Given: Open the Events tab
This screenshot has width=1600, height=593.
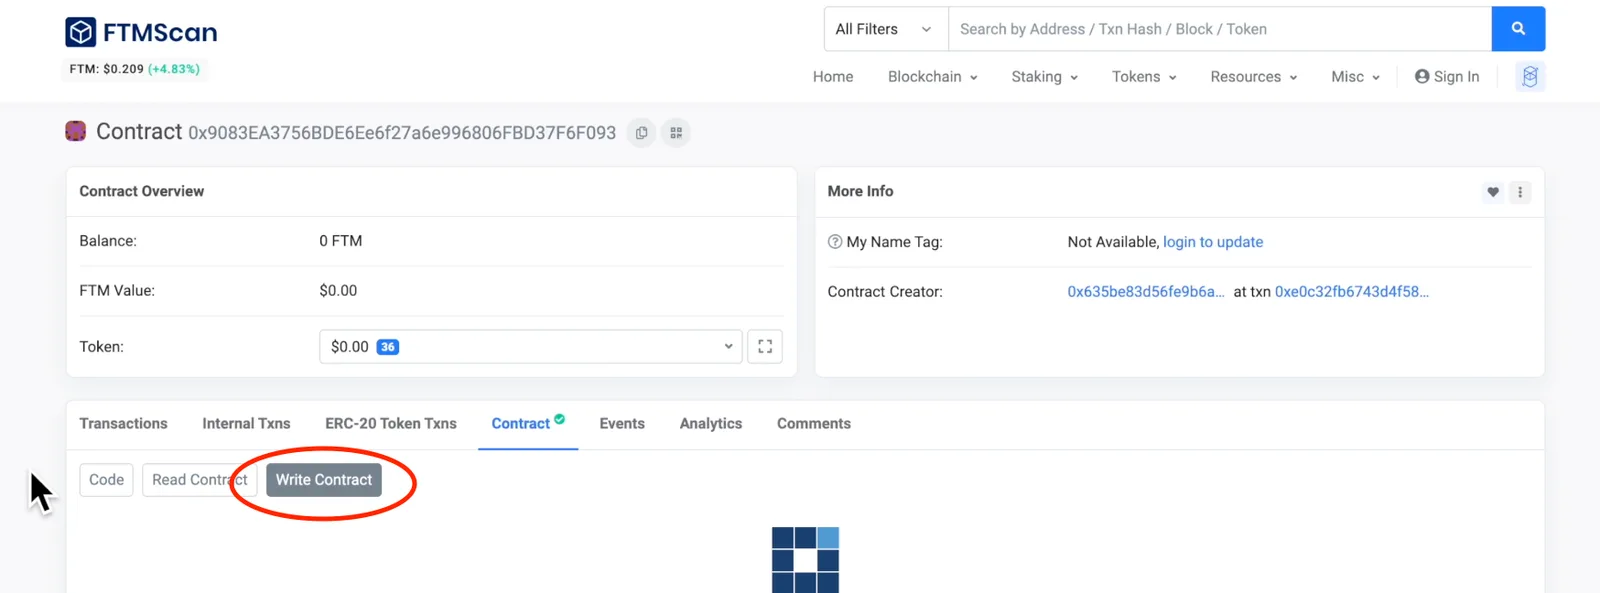Looking at the screenshot, I should point(622,424).
